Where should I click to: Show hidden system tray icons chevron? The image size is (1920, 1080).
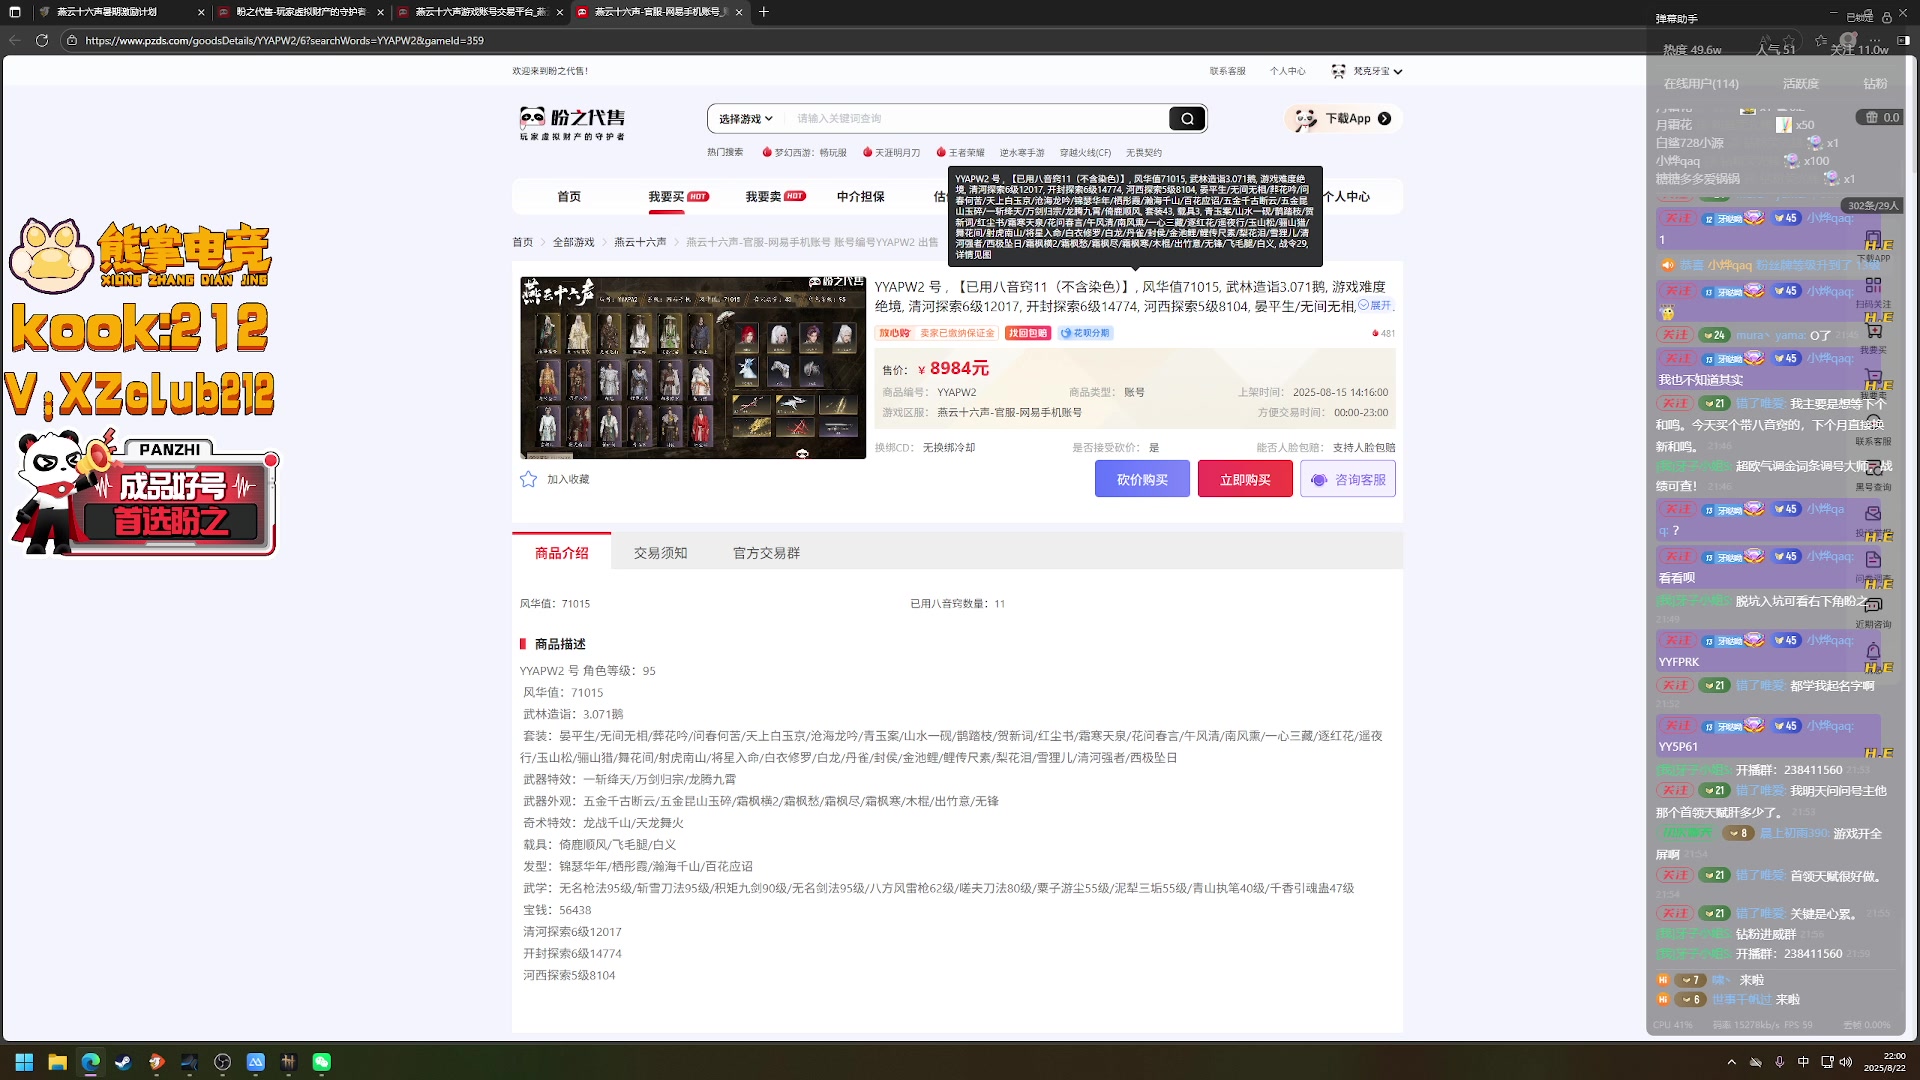pyautogui.click(x=1731, y=1062)
